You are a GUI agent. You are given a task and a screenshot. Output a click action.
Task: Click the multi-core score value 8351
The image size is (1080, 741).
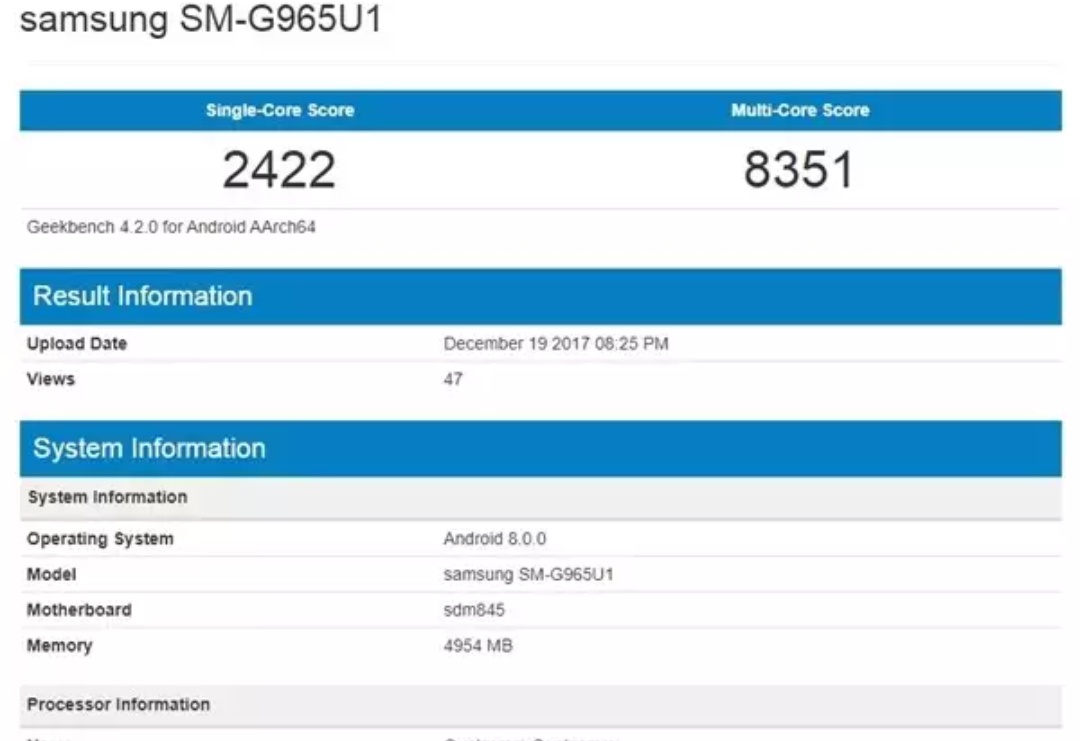click(x=799, y=169)
